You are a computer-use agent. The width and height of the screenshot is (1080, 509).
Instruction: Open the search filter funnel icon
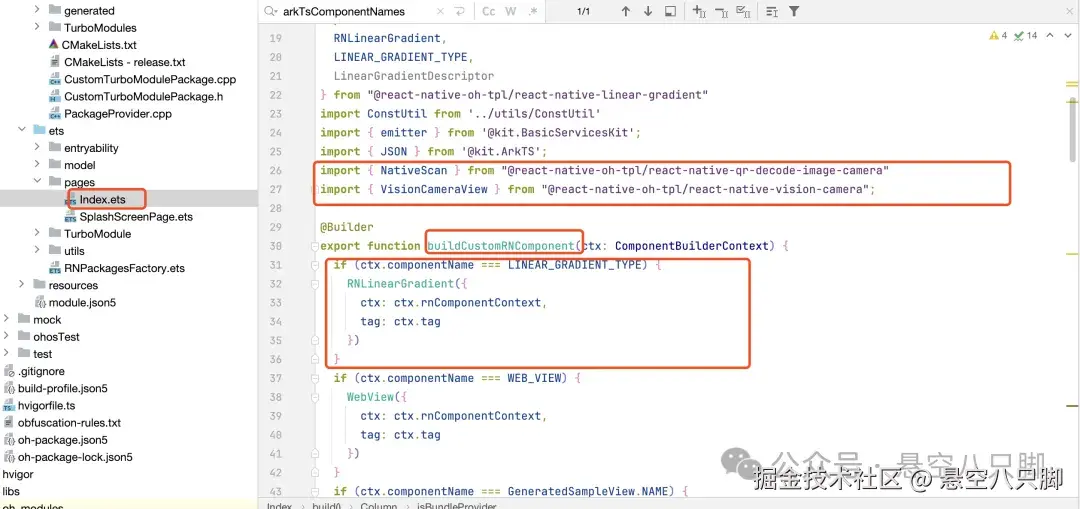(794, 11)
